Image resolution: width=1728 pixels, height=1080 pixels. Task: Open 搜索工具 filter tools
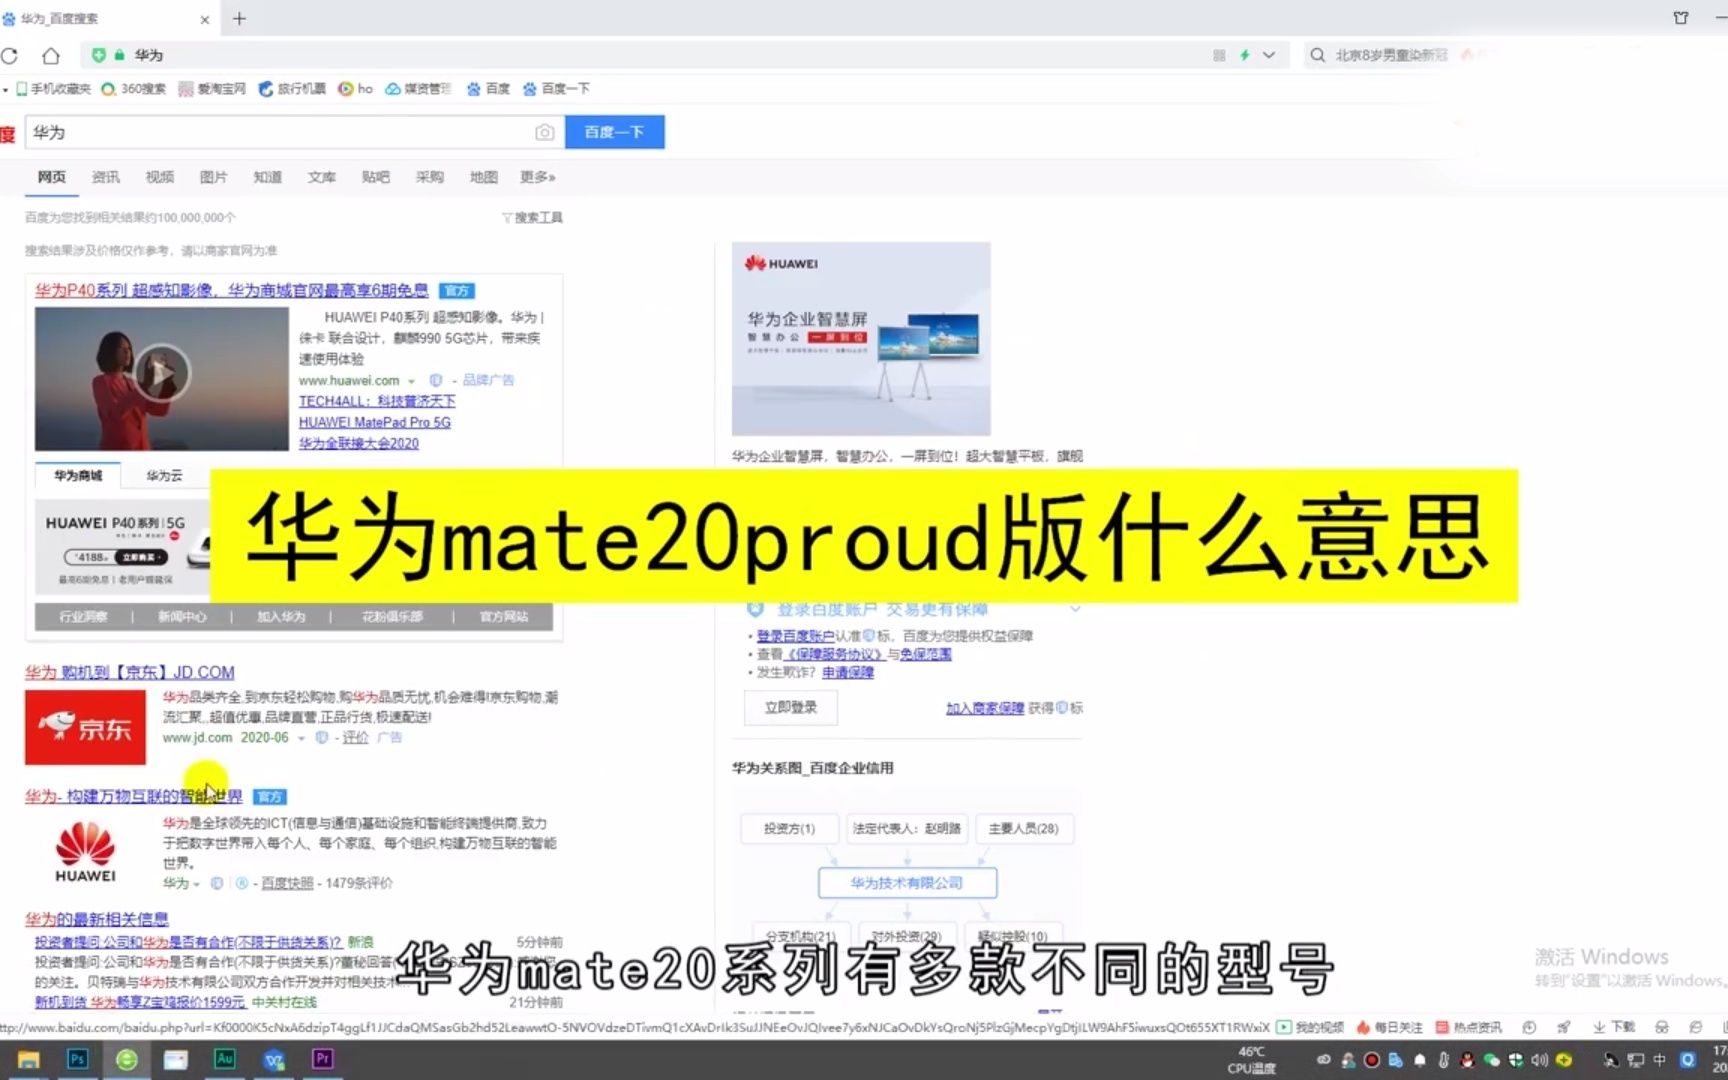[532, 218]
